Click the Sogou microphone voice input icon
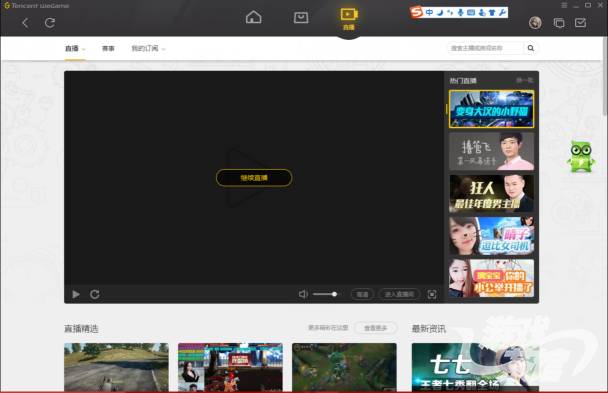This screenshot has height=393, width=608. (460, 12)
